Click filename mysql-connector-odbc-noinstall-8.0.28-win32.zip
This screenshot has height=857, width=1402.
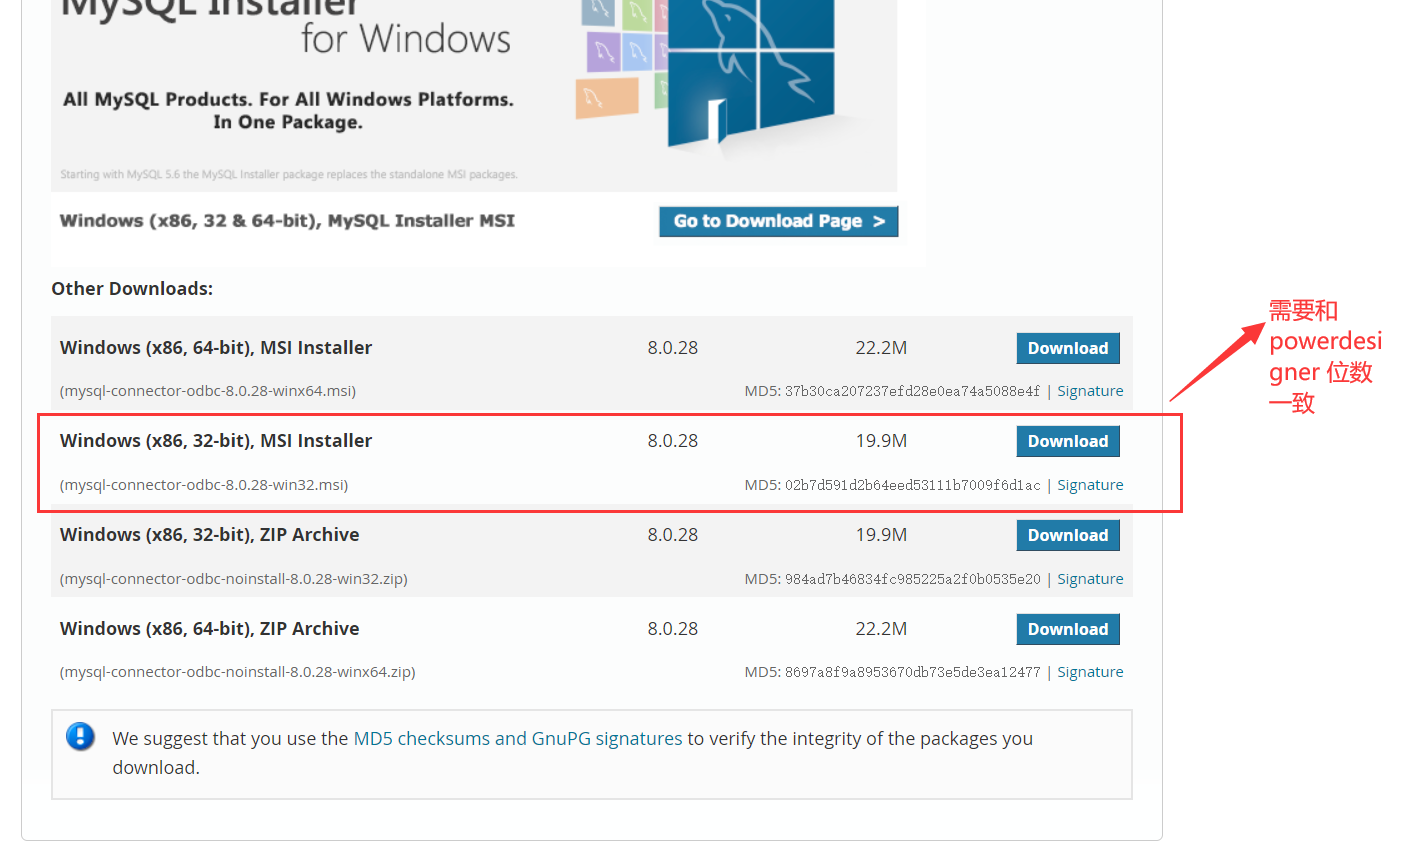[x=234, y=579]
